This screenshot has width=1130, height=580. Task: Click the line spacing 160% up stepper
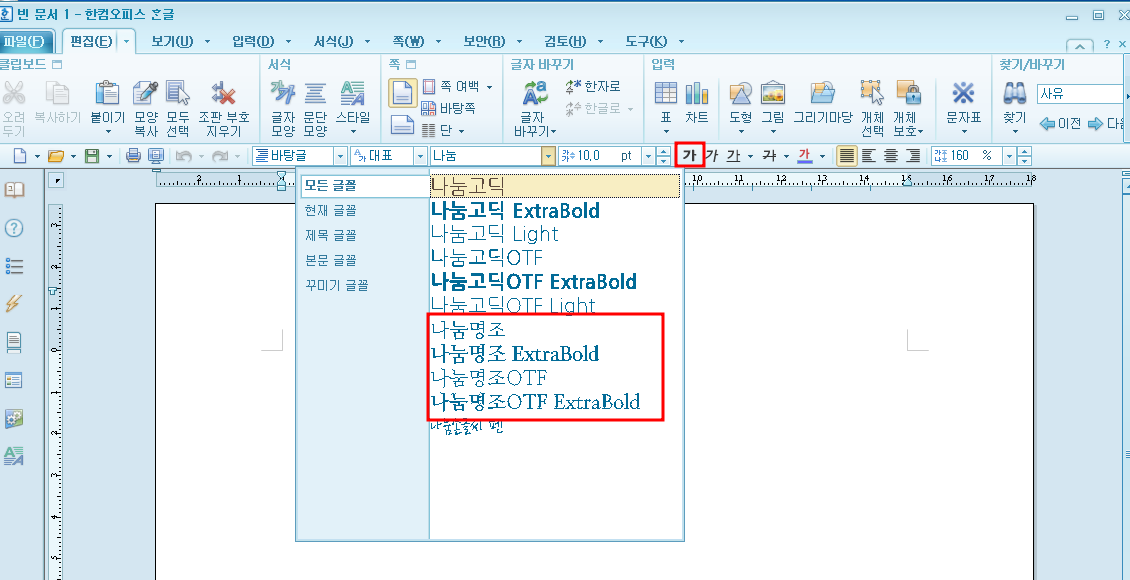click(1023, 150)
